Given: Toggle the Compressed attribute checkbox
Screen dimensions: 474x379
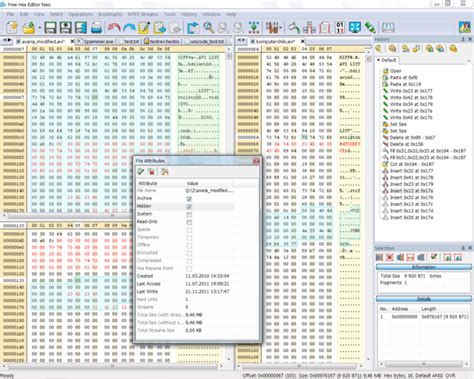Looking at the screenshot, I should (x=189, y=261).
